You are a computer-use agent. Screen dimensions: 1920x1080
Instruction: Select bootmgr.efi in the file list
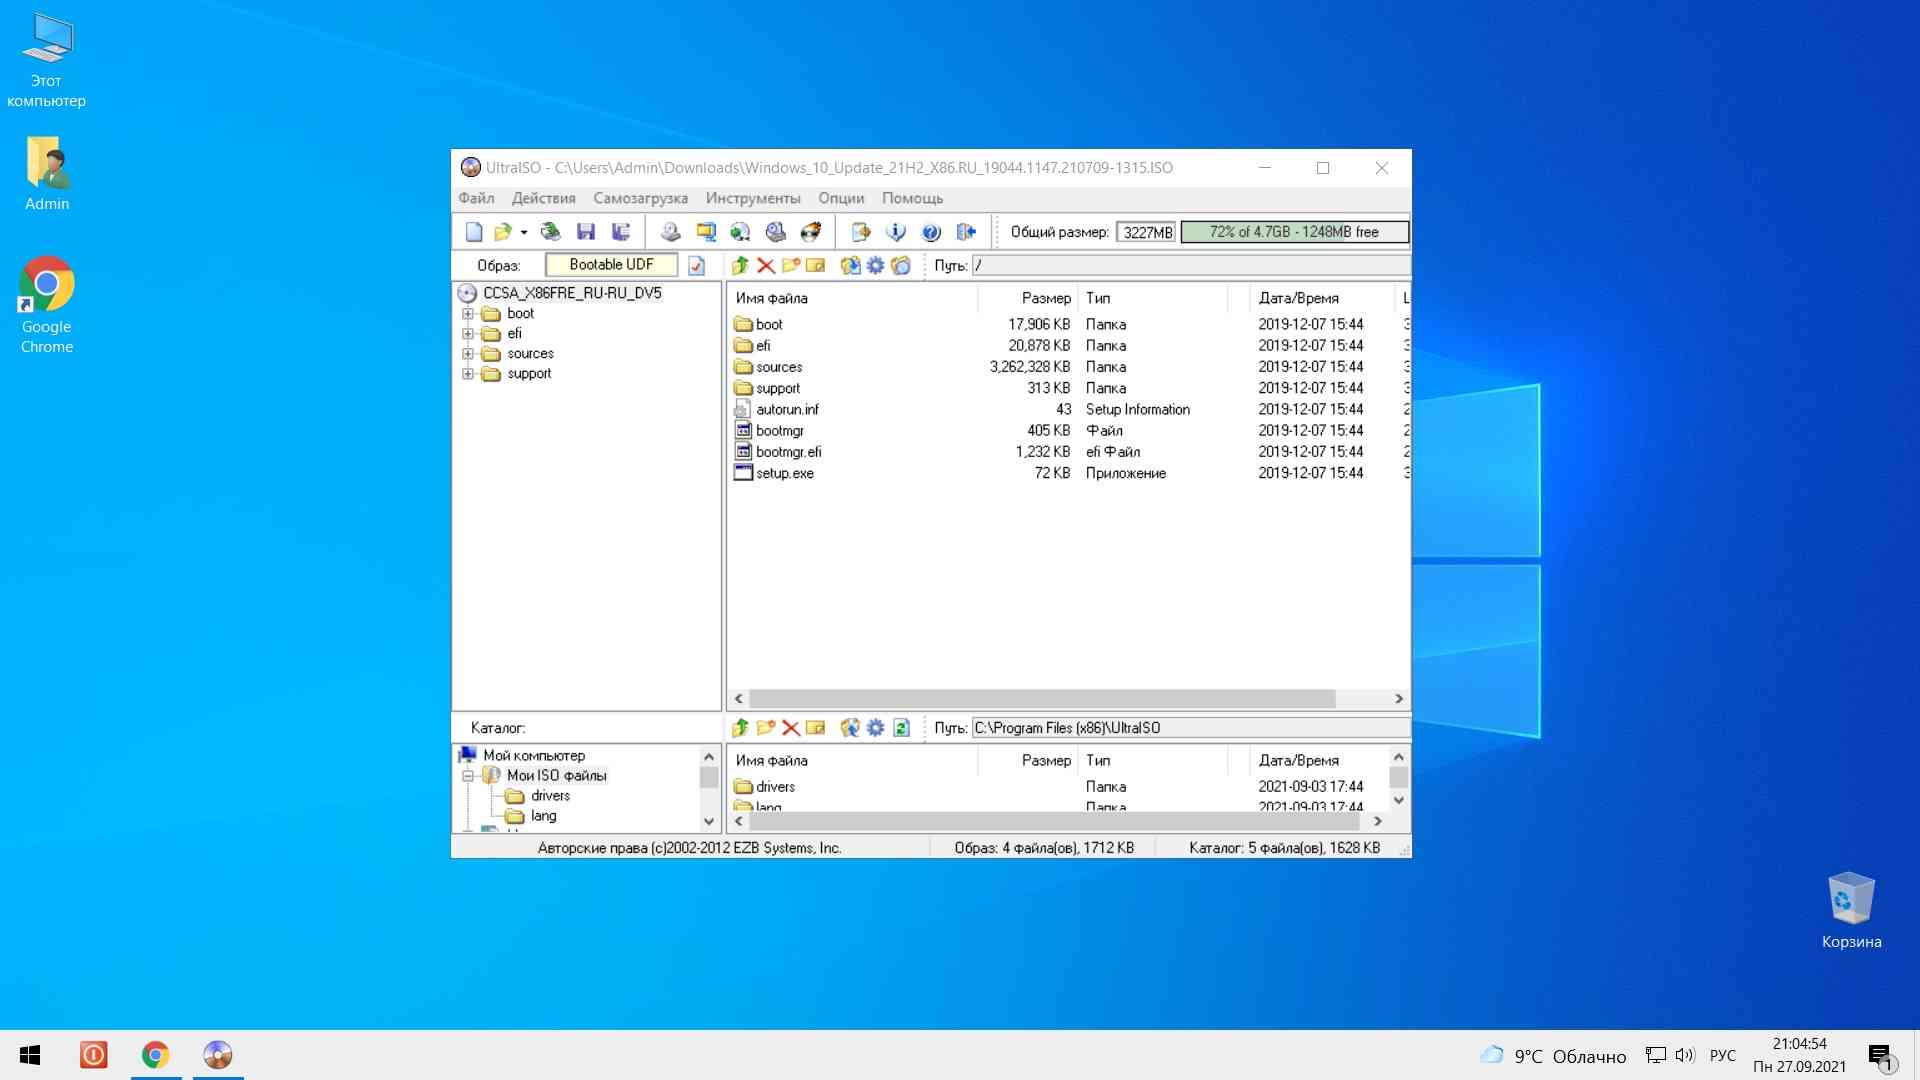pyautogui.click(x=789, y=452)
